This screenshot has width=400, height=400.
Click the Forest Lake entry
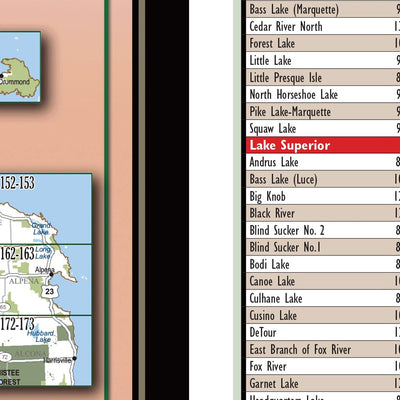[323, 43]
